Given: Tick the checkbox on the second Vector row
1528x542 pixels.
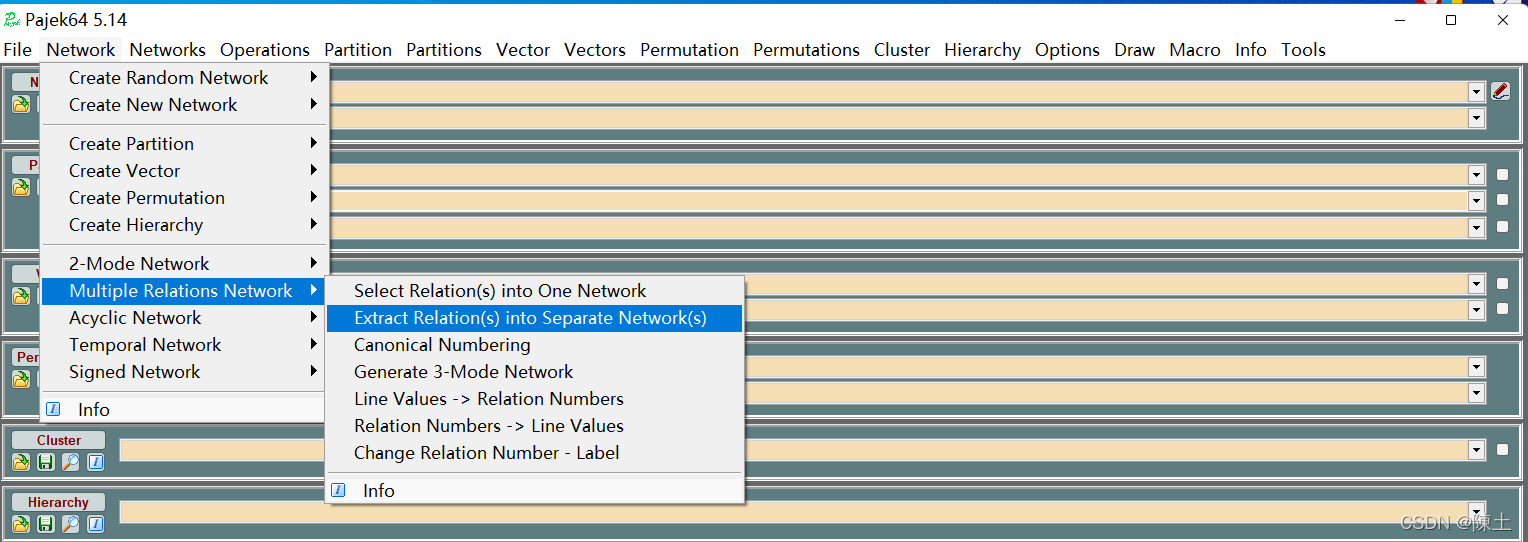Looking at the screenshot, I should point(1502,309).
